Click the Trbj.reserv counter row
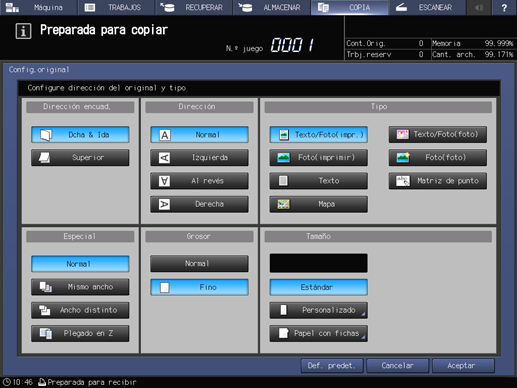This screenshot has height=388, width=517. pos(387,54)
